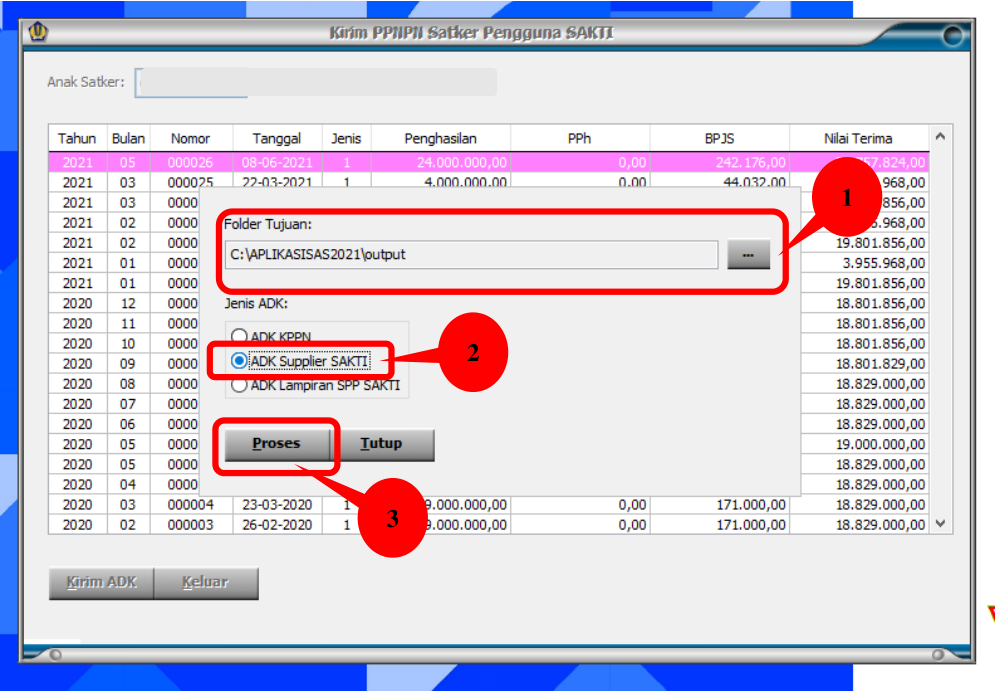The width and height of the screenshot is (995, 692).
Task: Click the round button at title bar right
Action: point(953,36)
